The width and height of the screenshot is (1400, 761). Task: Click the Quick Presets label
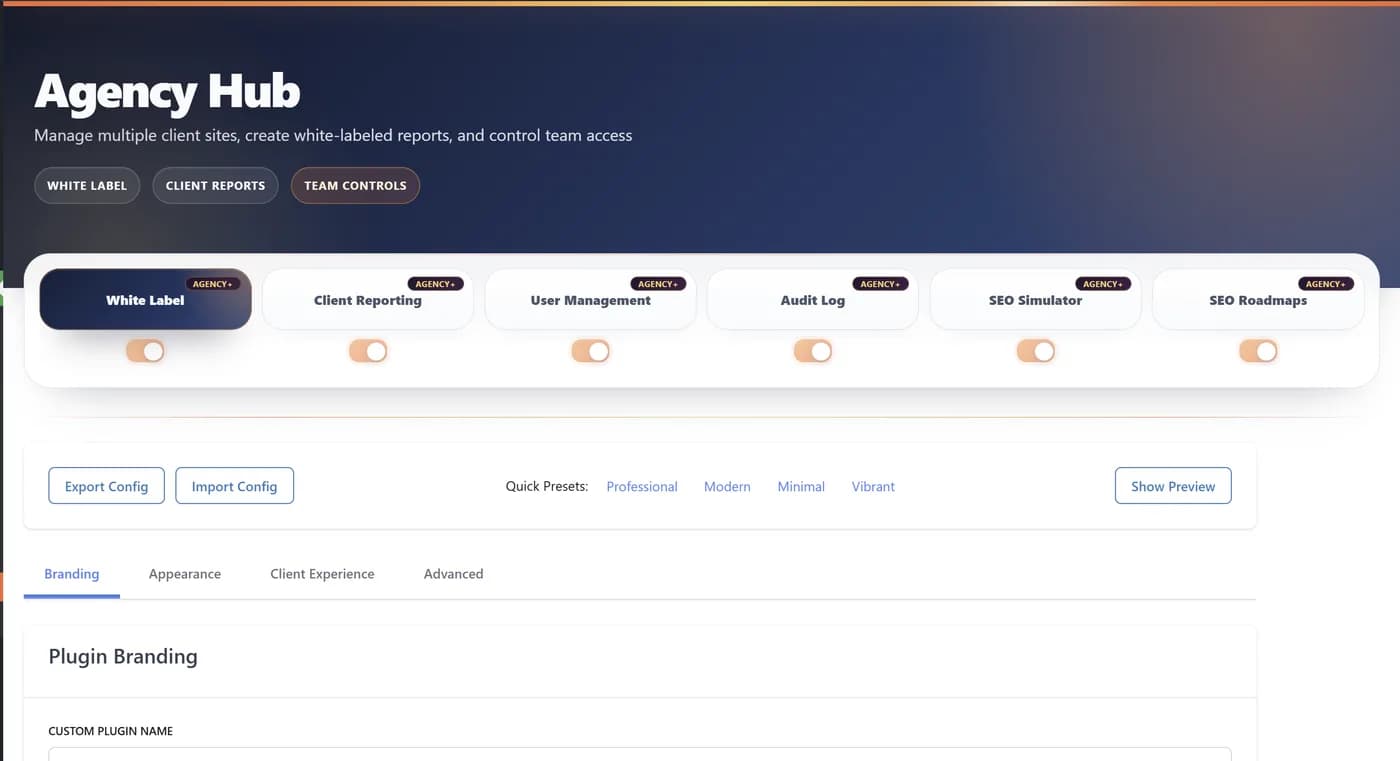(547, 487)
